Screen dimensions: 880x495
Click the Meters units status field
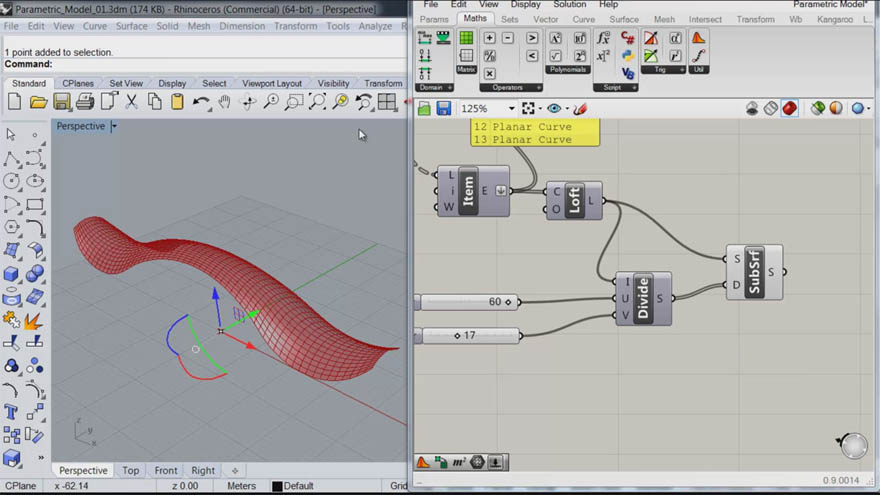[241, 486]
